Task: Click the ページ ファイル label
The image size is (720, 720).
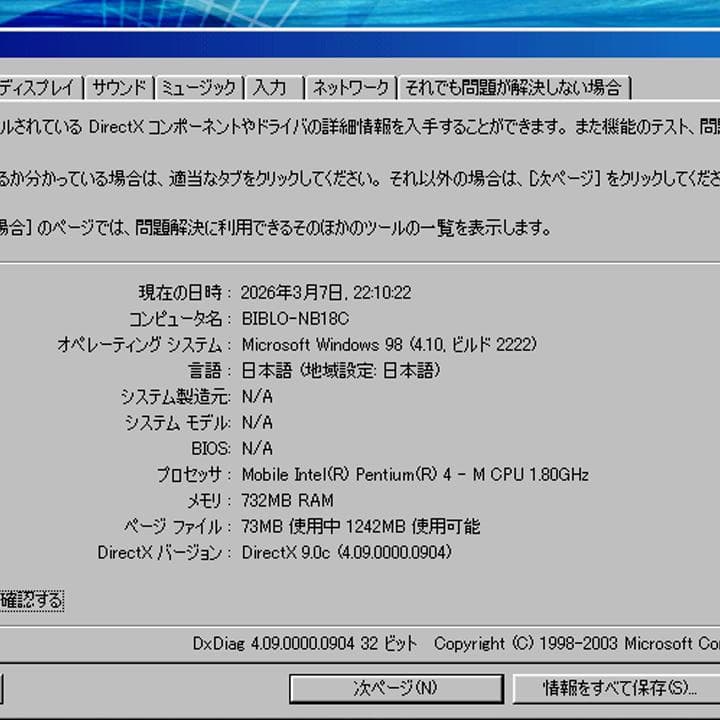Action: [x=178, y=527]
